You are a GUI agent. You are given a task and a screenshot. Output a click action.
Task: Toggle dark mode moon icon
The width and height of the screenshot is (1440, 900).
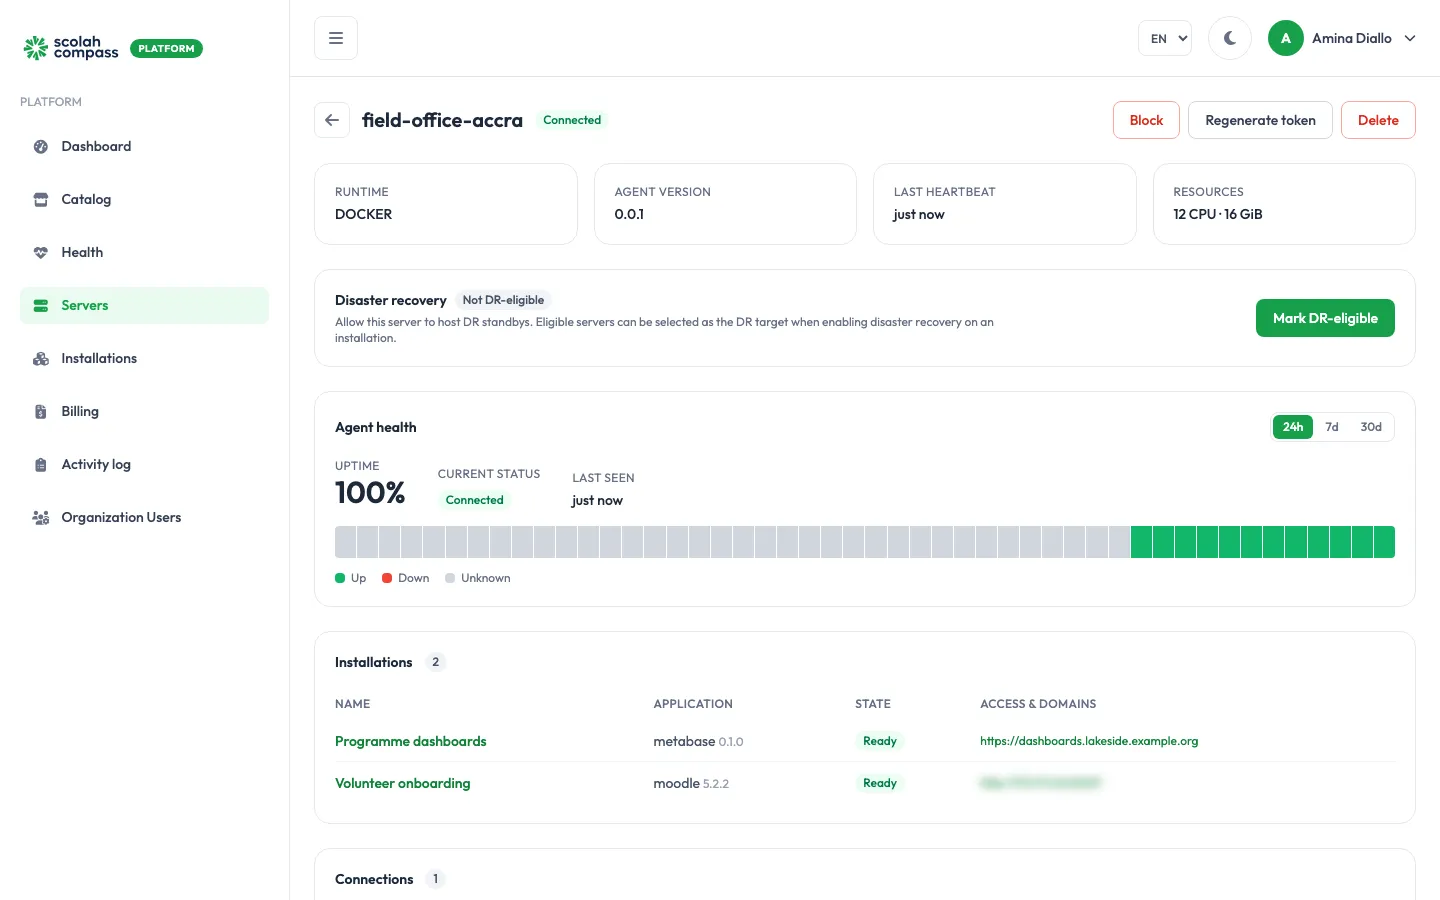coord(1230,38)
